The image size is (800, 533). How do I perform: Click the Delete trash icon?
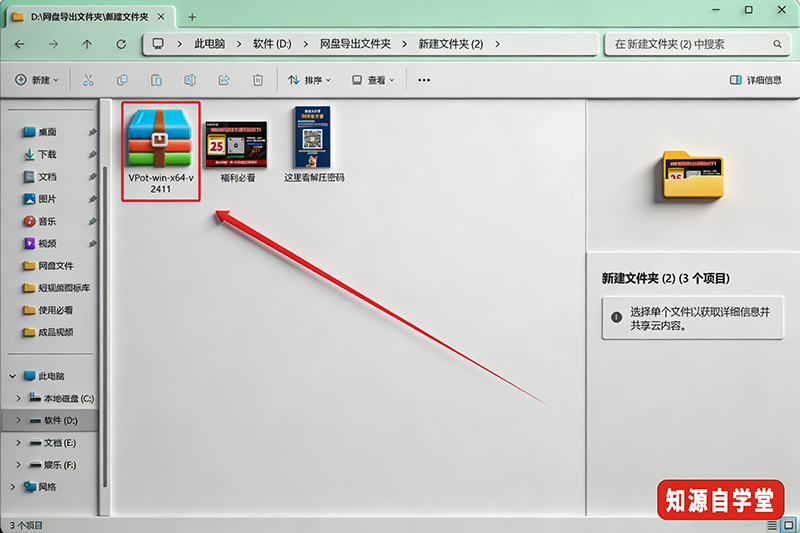[258, 80]
